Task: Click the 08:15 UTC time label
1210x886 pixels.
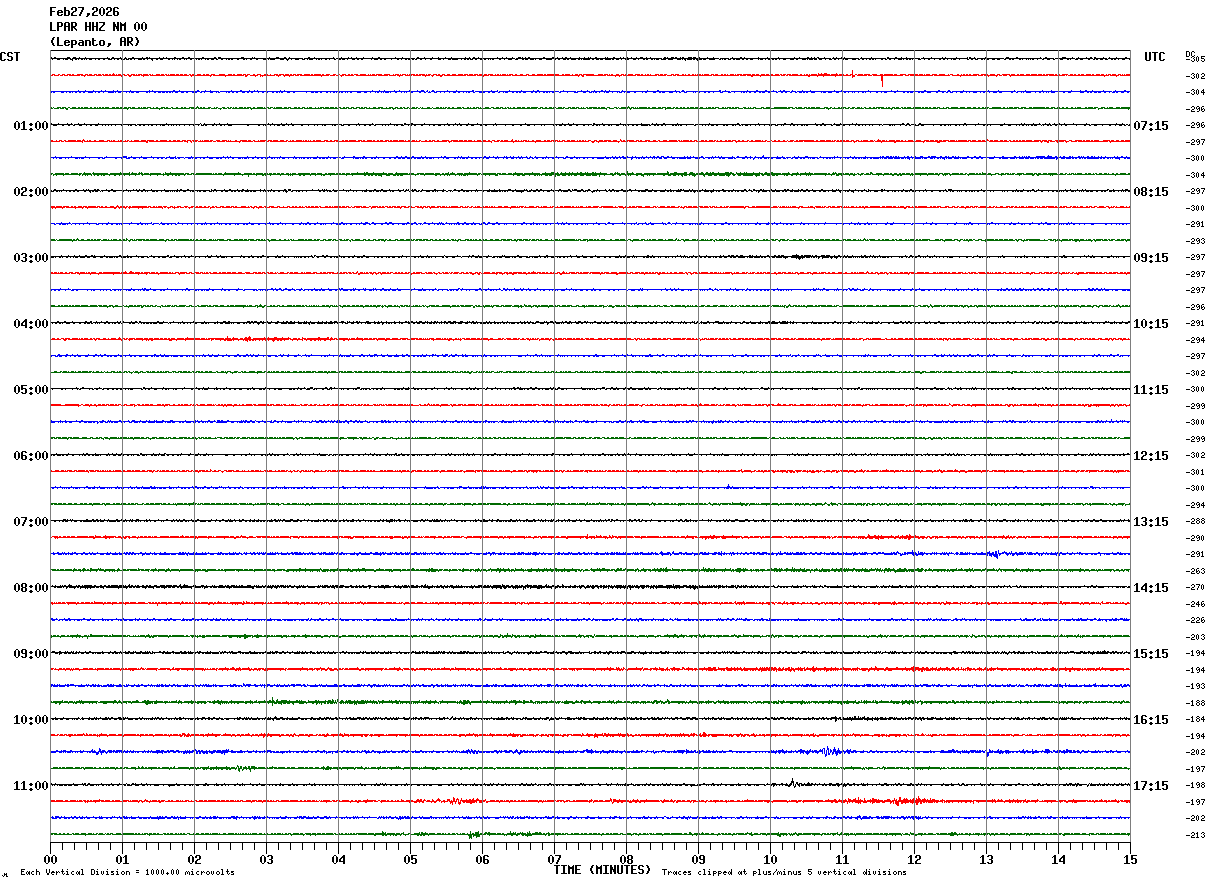Action: 1151,192
